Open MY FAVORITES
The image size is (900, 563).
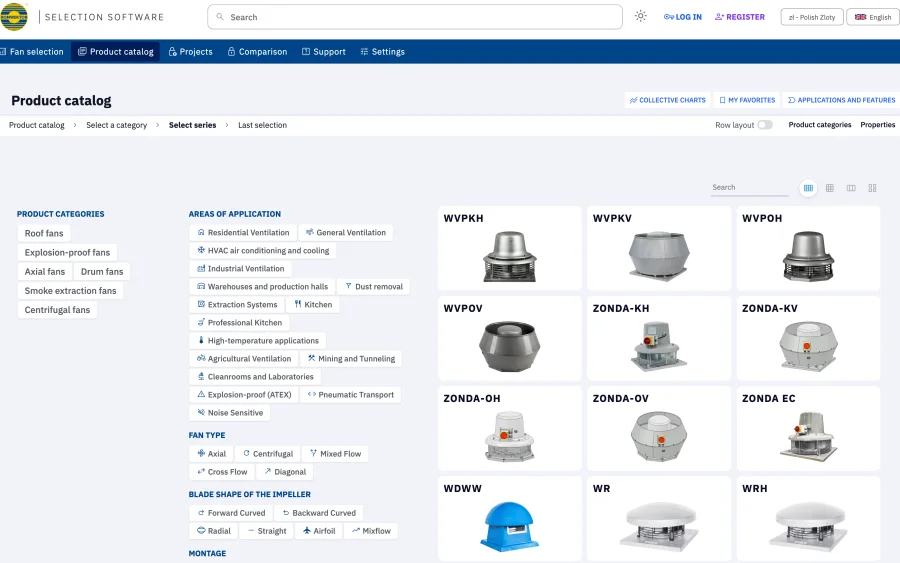747,100
